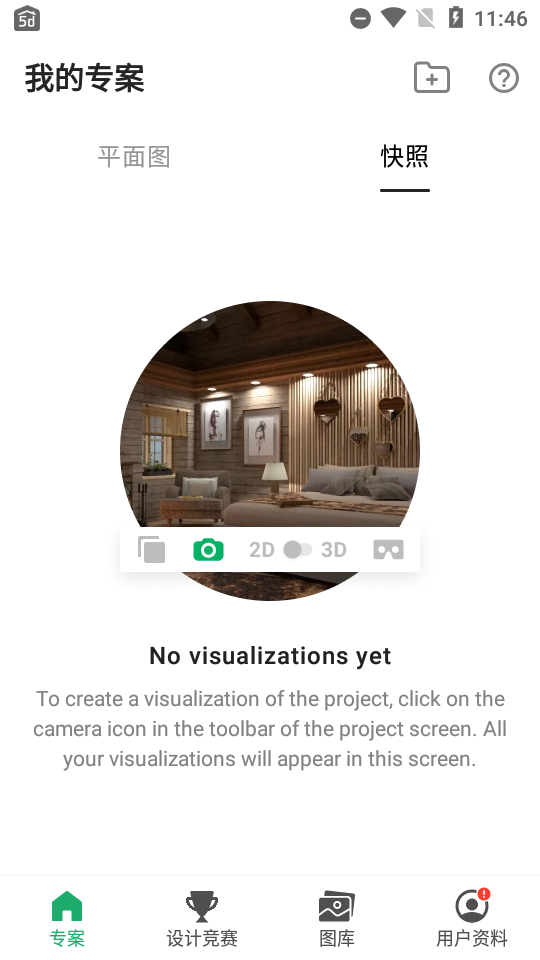Open the help question mark icon
Screen dimensions: 540x960
[x=504, y=78]
